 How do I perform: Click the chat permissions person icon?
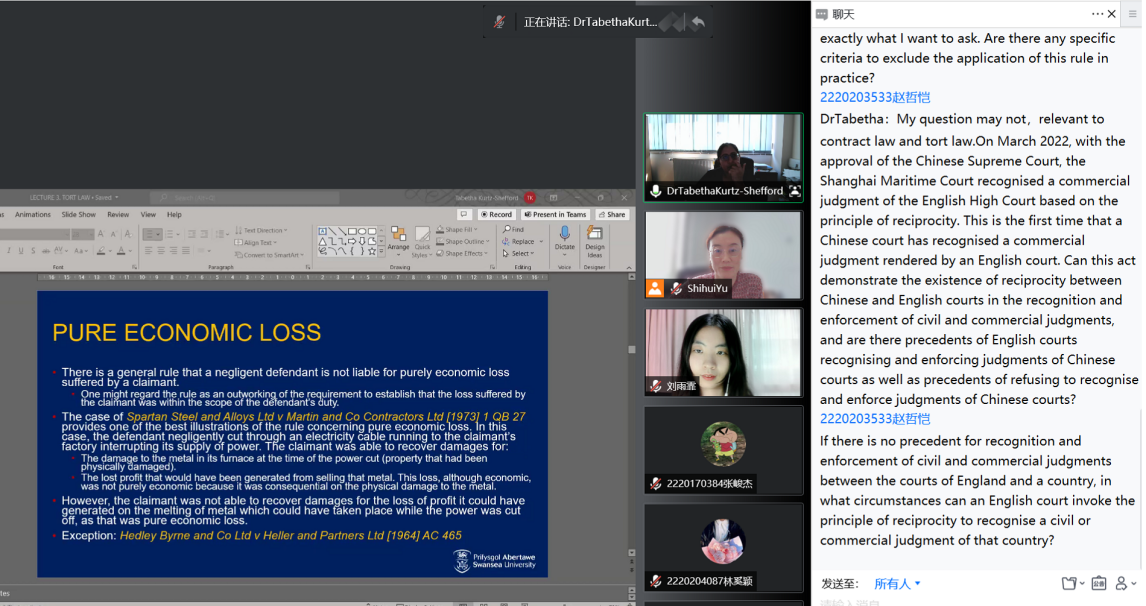(x=1123, y=583)
